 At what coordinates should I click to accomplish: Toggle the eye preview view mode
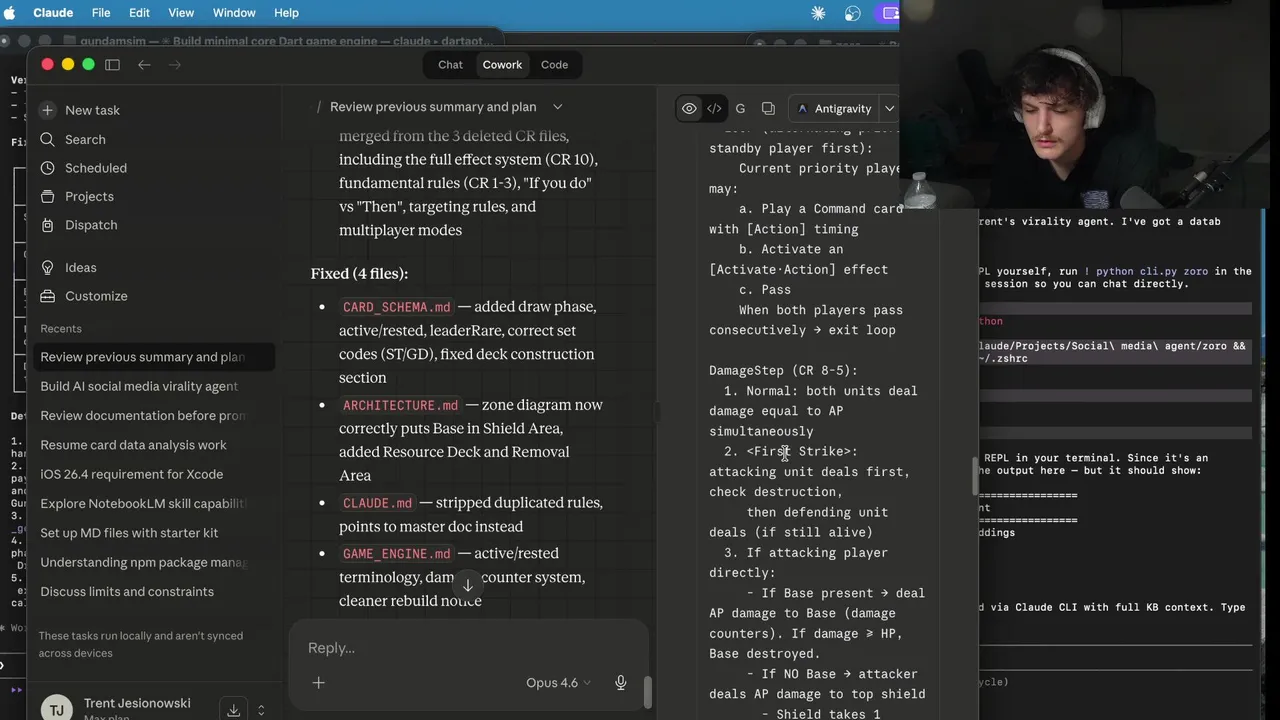click(x=689, y=108)
